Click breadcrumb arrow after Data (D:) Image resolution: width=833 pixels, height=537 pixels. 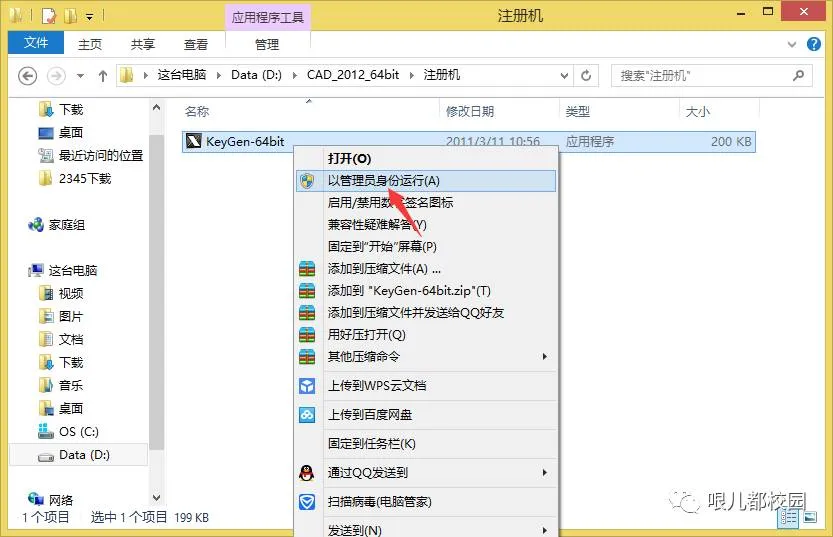(295, 75)
